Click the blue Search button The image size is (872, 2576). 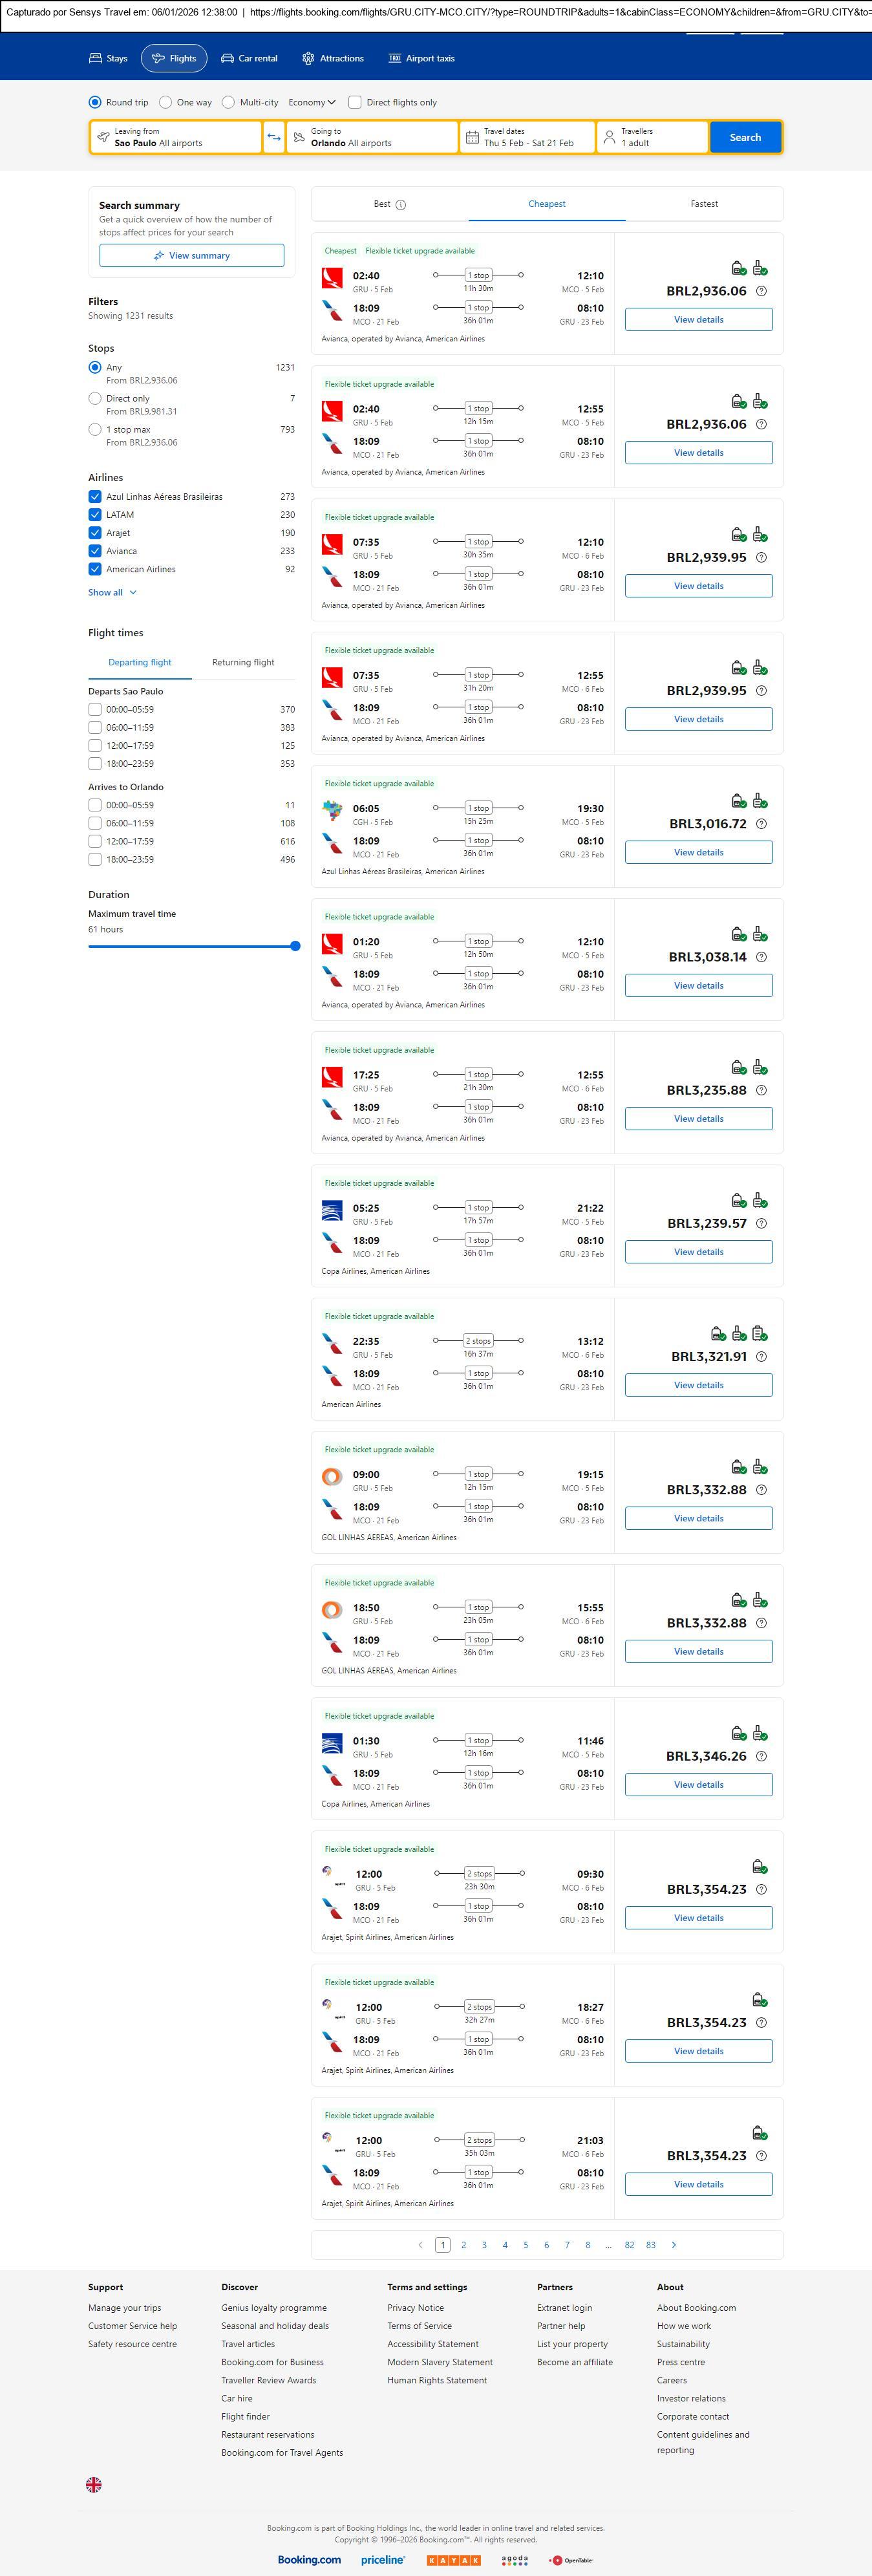[745, 137]
